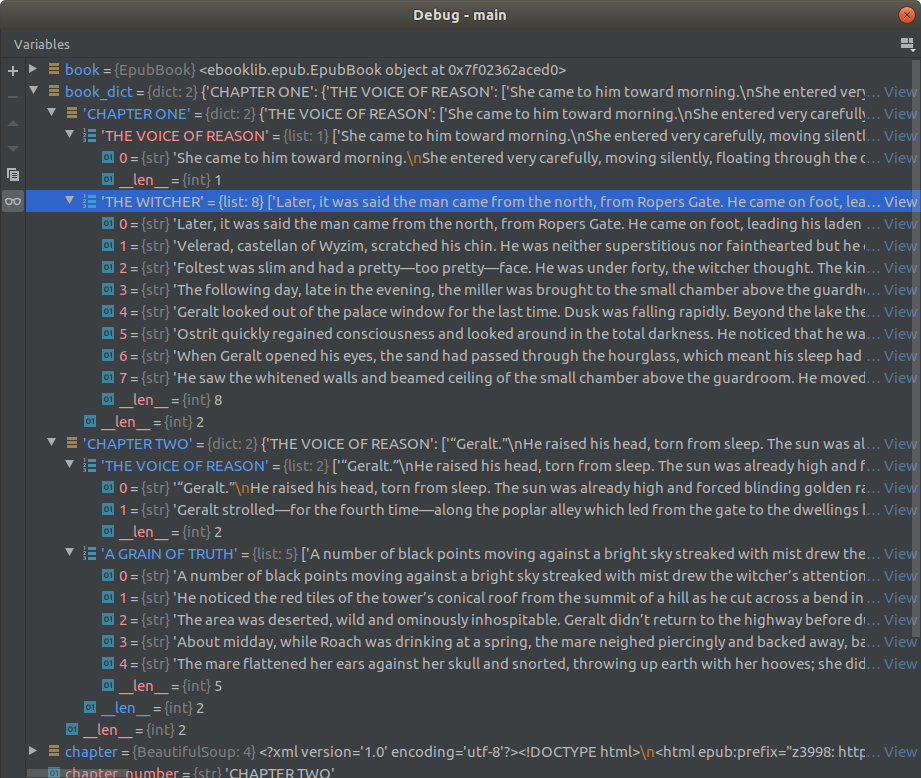Click the primitive icon beside 'Later, it was said' string
The width and height of the screenshot is (921, 778).
coord(107,223)
